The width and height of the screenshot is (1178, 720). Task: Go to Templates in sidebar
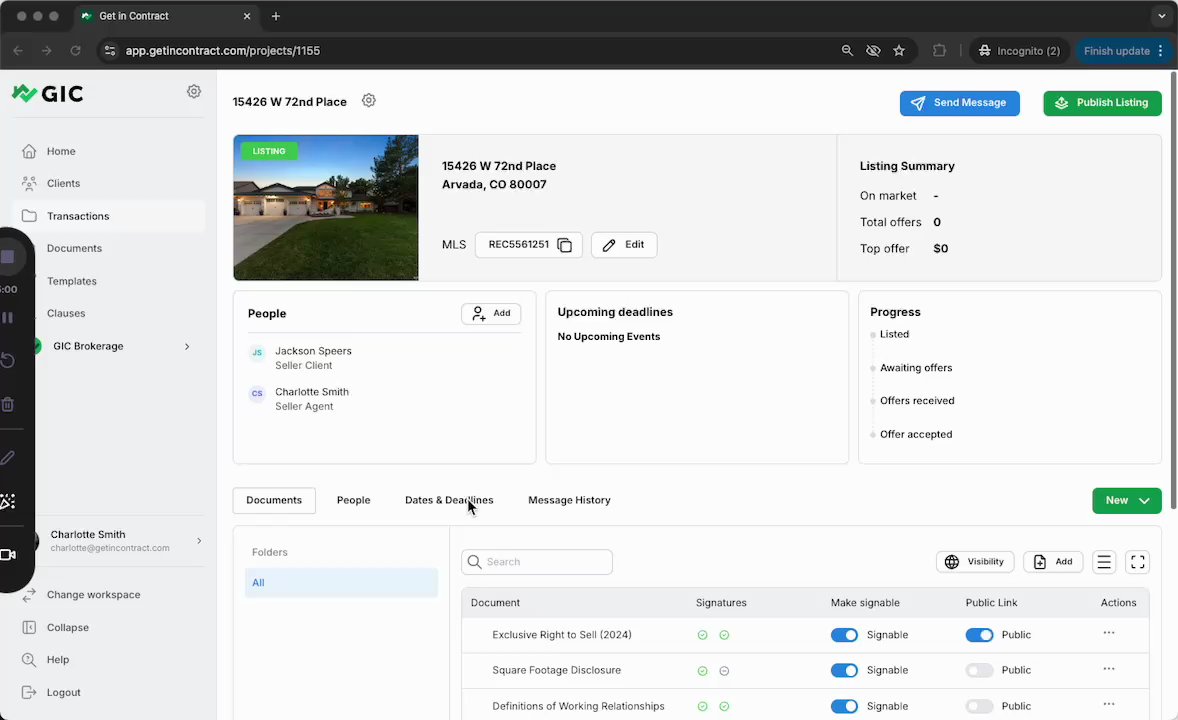click(x=72, y=281)
